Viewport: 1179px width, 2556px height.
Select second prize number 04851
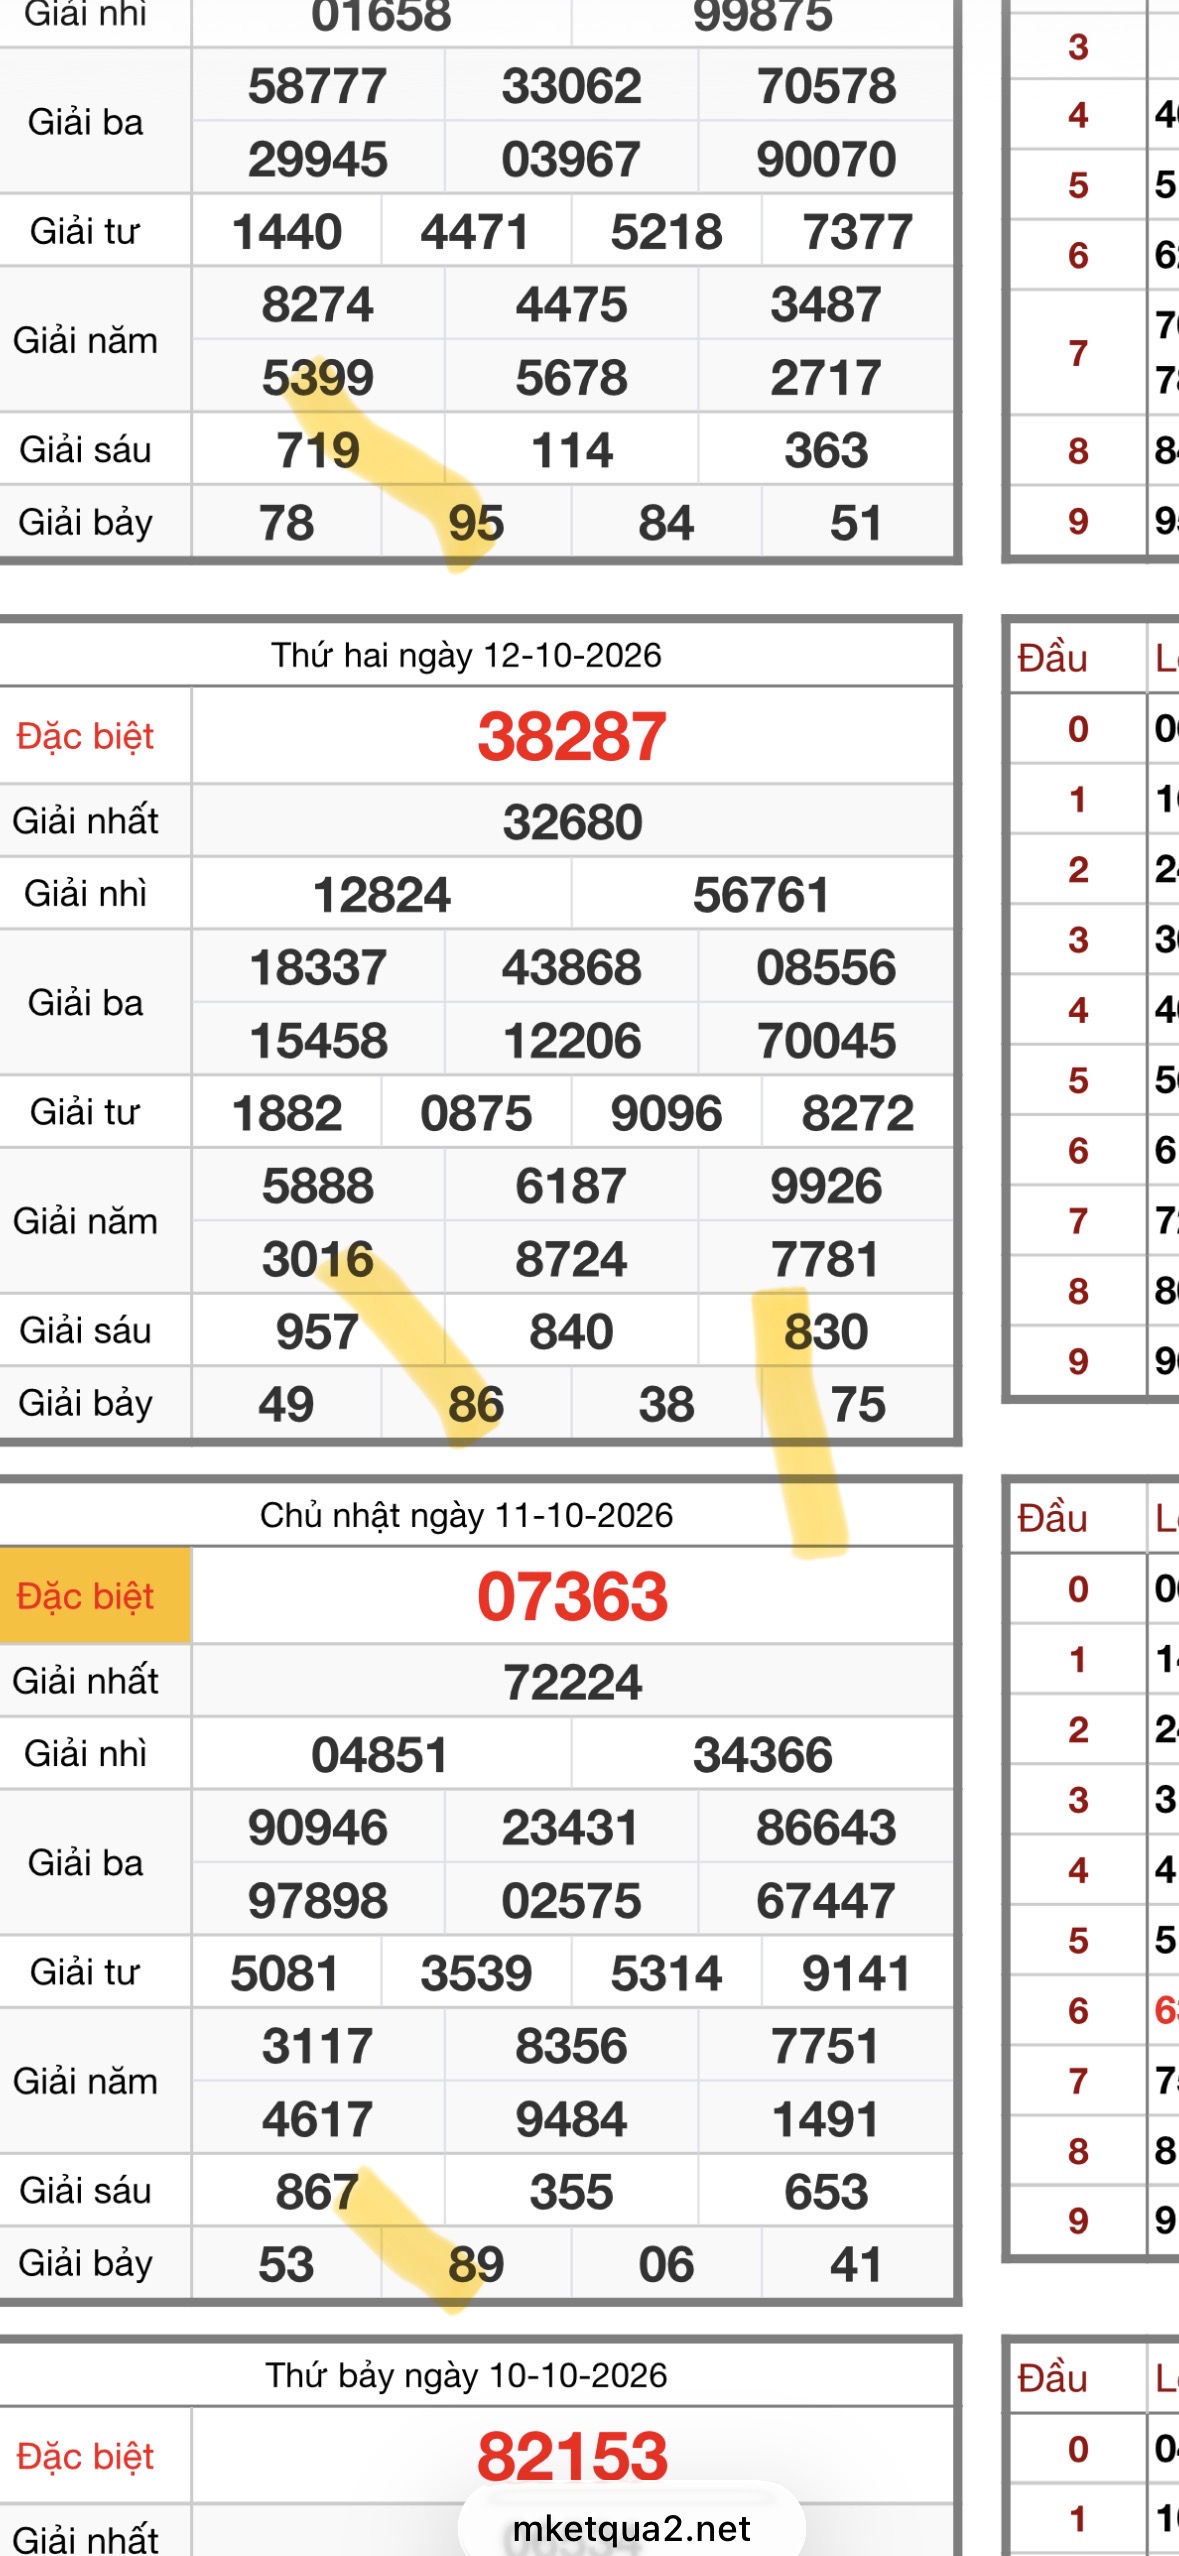coord(380,1755)
